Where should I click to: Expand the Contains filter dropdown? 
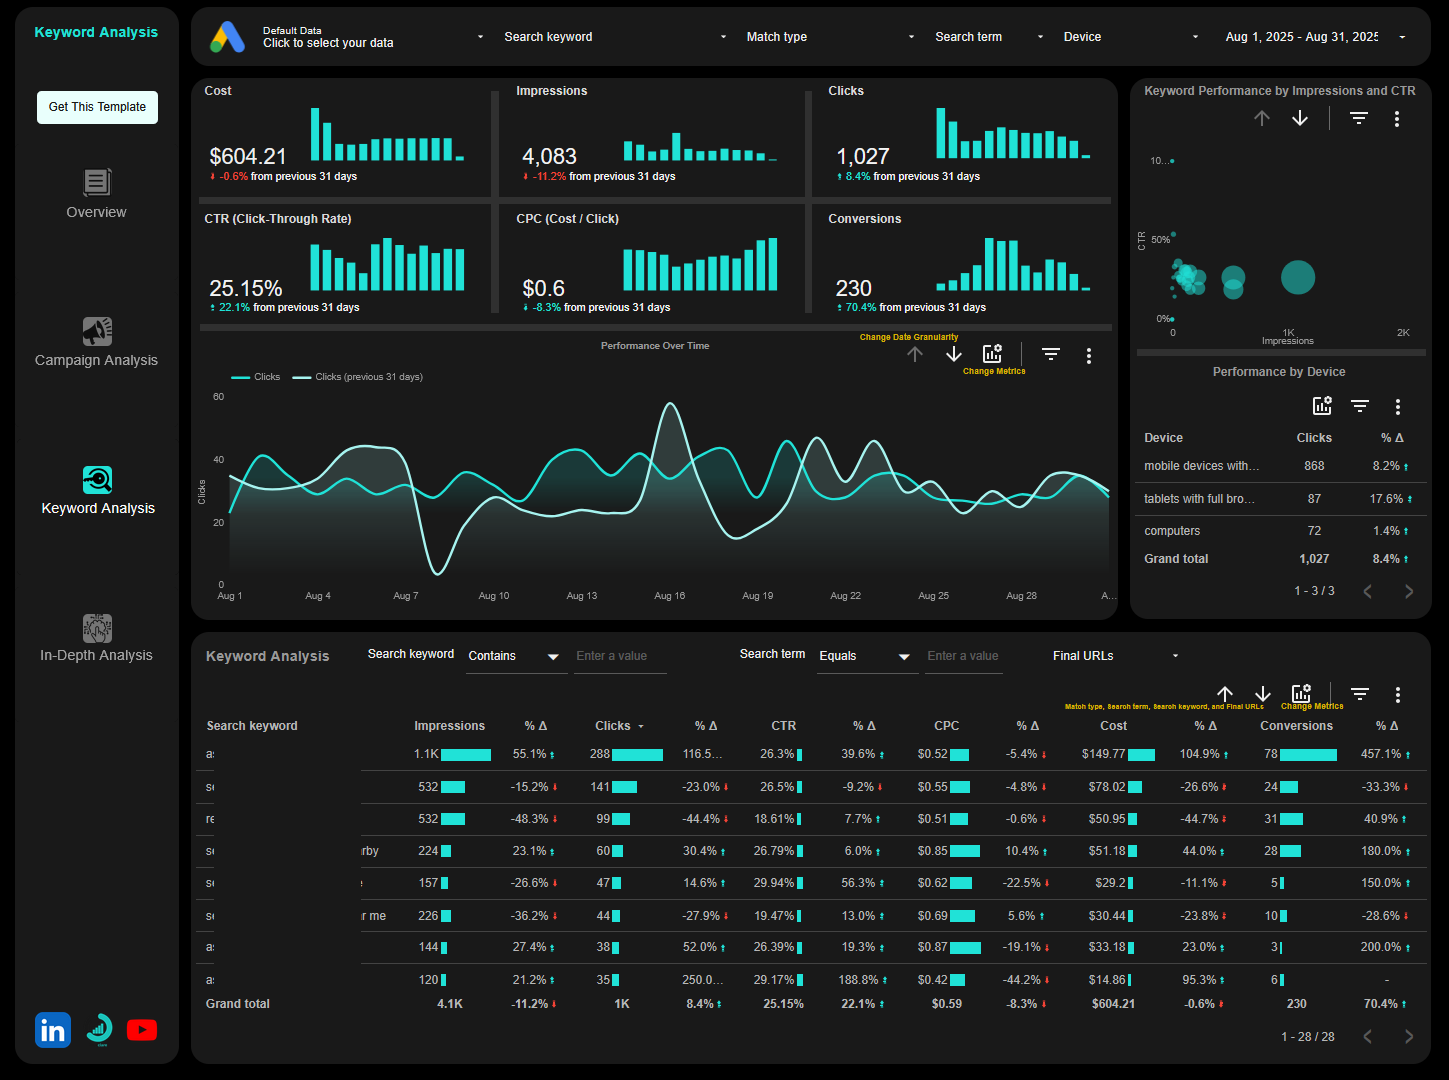point(515,656)
